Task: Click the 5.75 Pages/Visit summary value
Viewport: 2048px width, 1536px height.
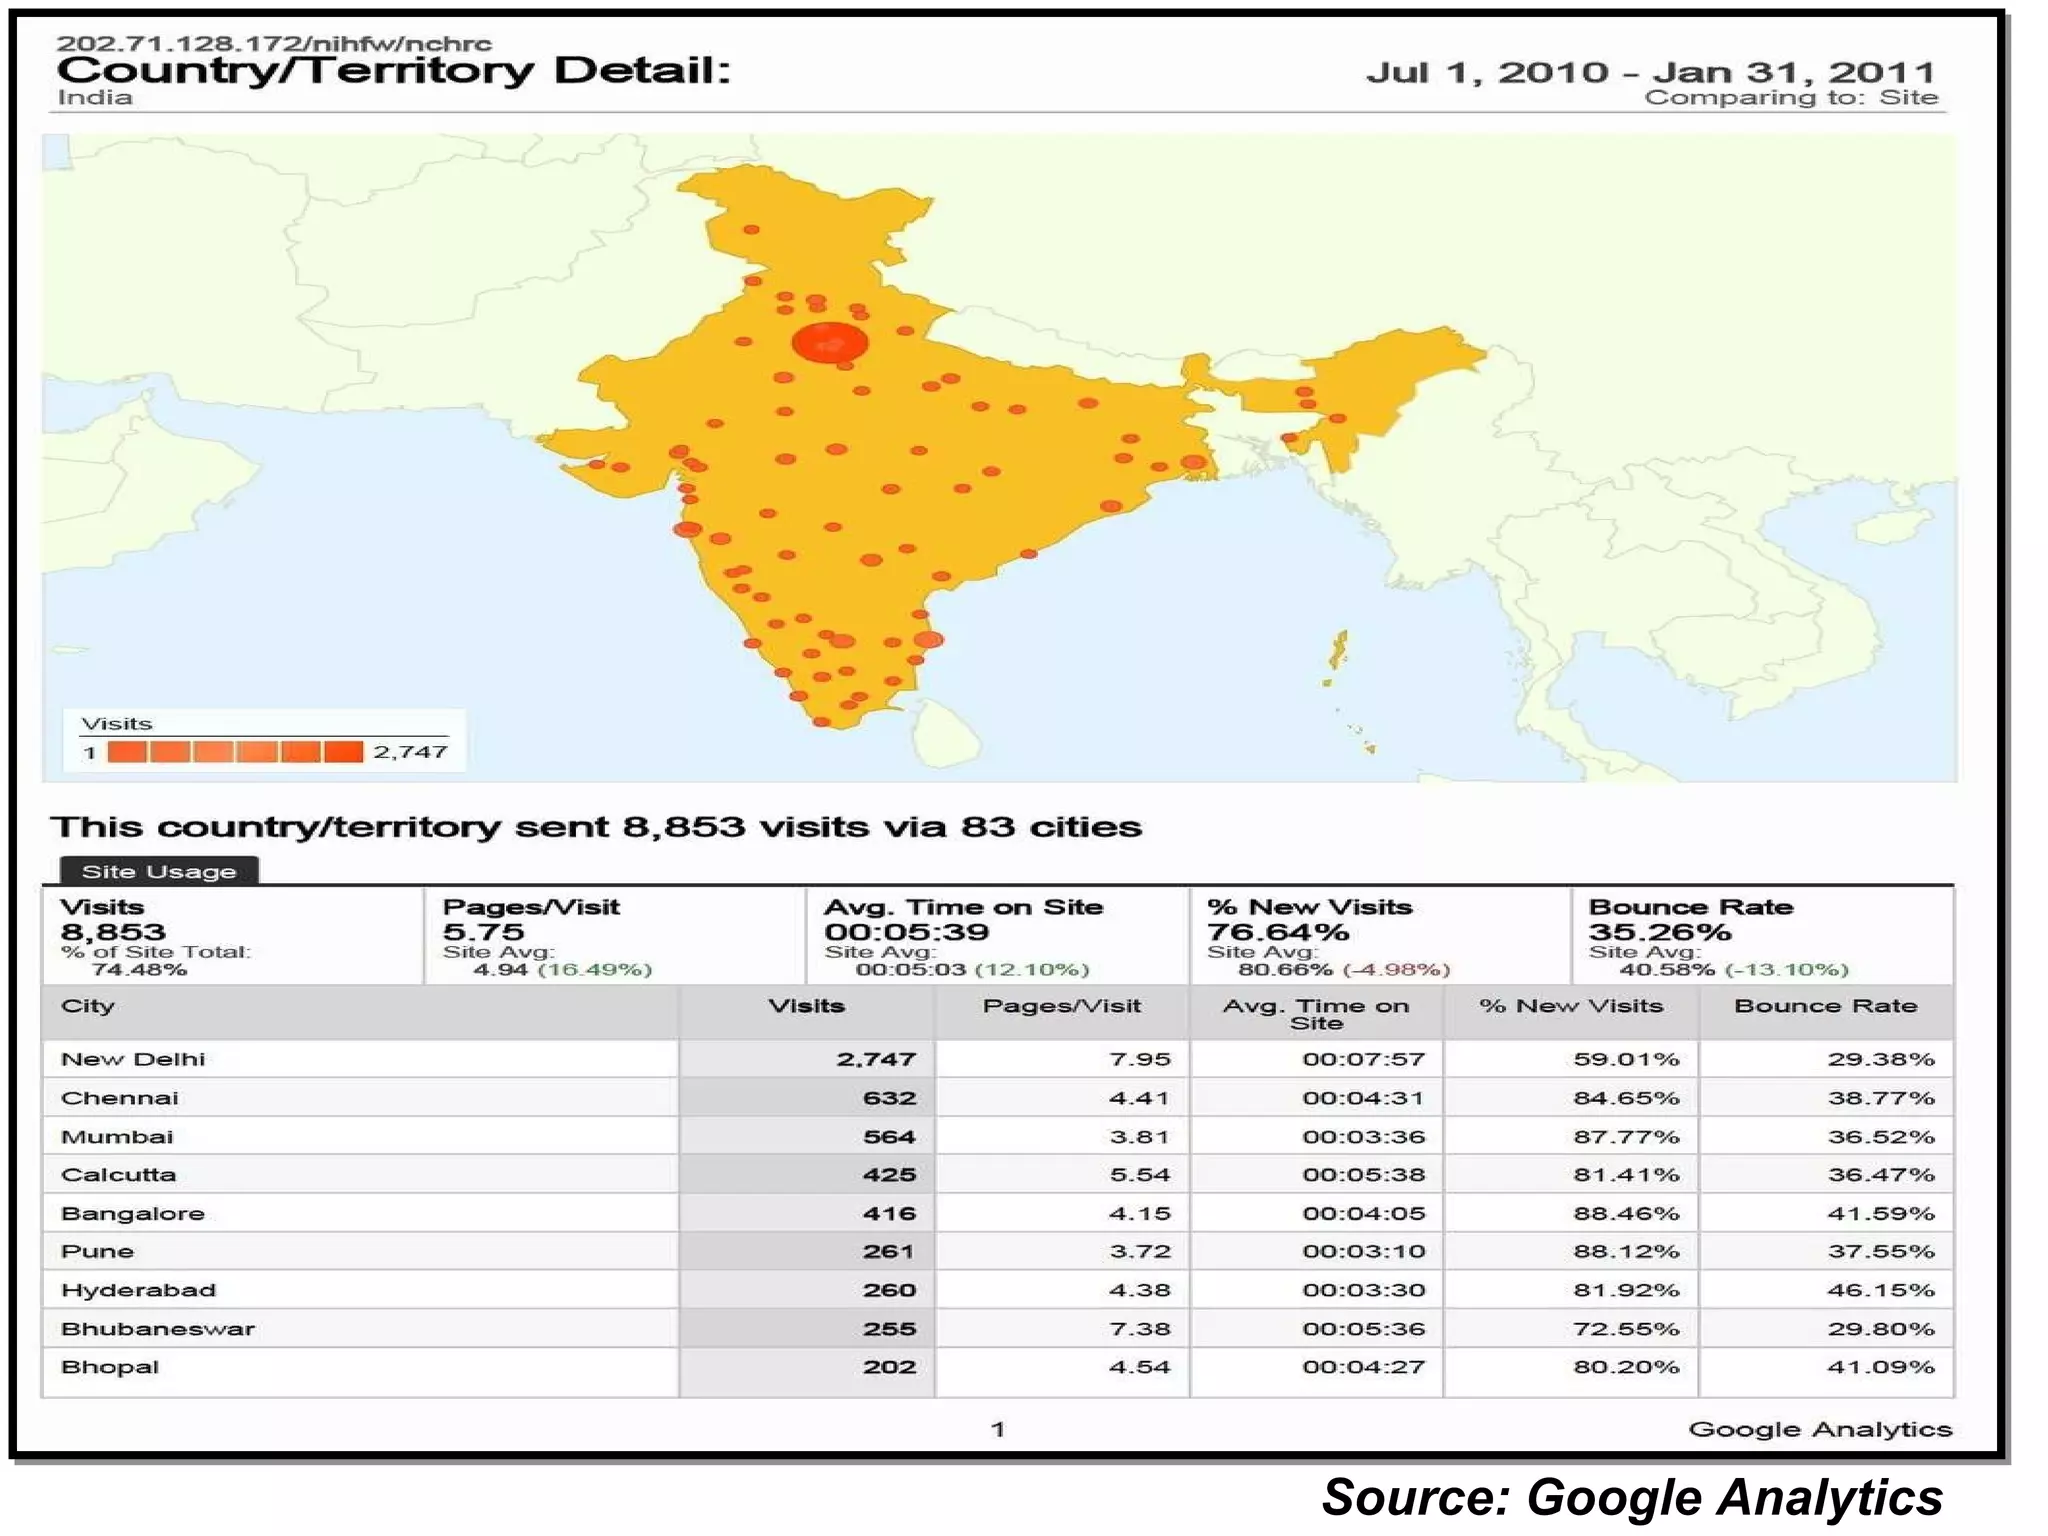Action: (483, 932)
